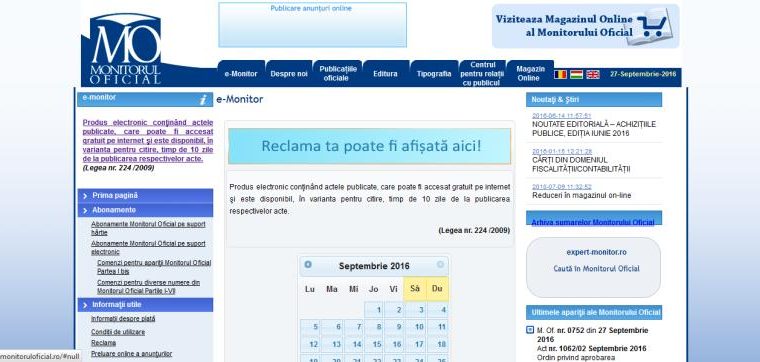Select the Hungarian flag icon
The image size is (760, 362).
(576, 74)
